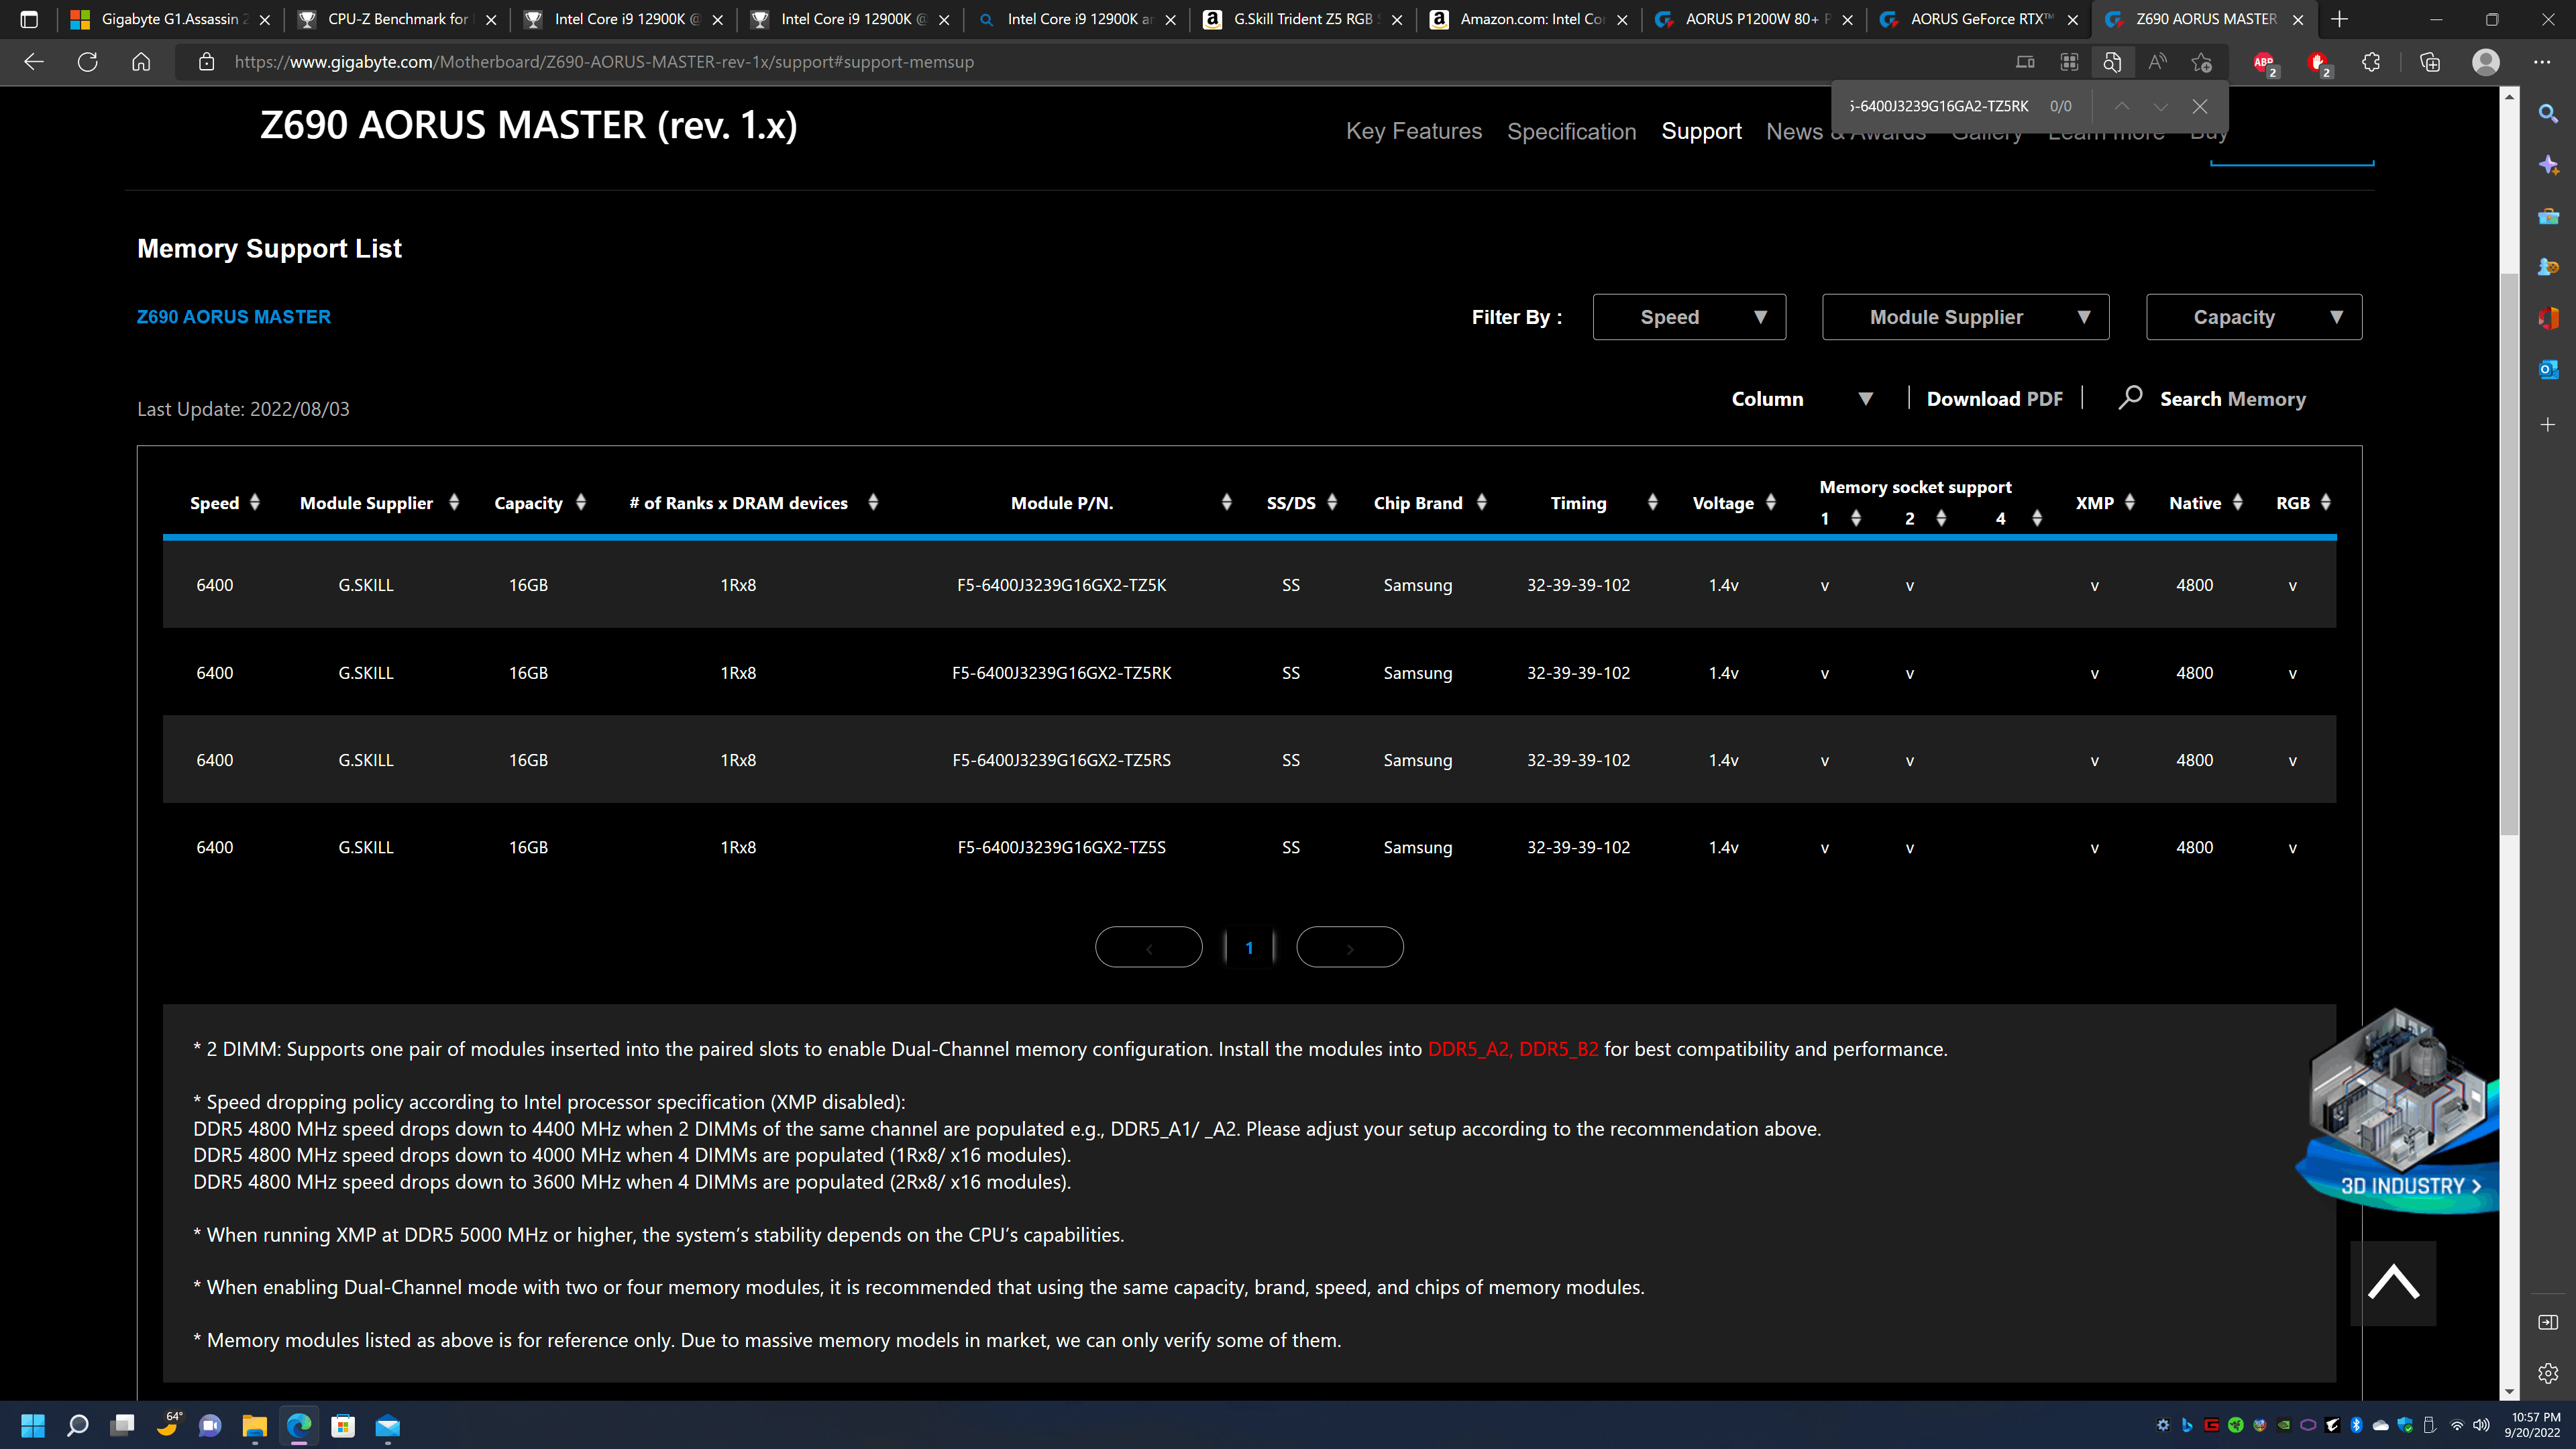2576x1449 pixels.
Task: Open the Module Supplier filter dropdown
Action: pos(1965,317)
